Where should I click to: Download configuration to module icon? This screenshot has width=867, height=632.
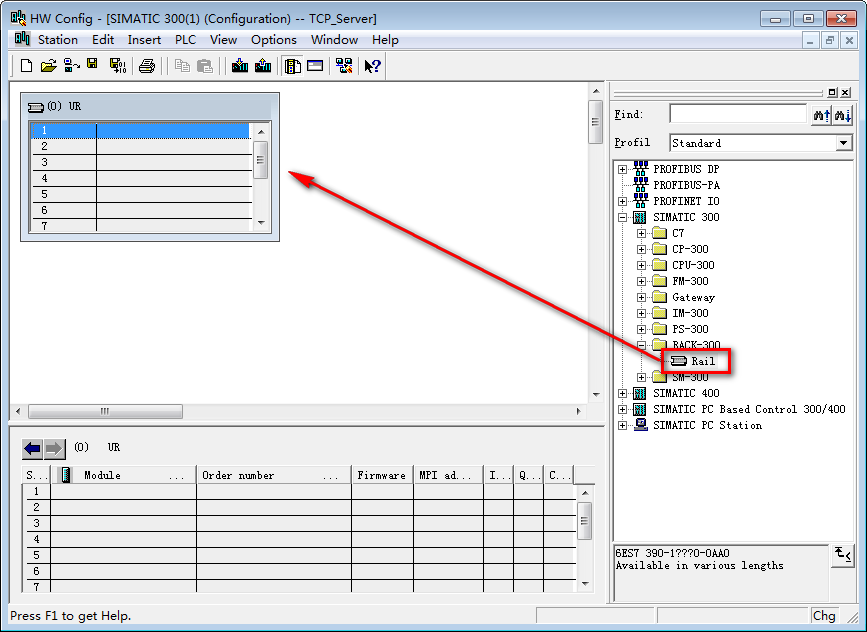click(x=239, y=66)
